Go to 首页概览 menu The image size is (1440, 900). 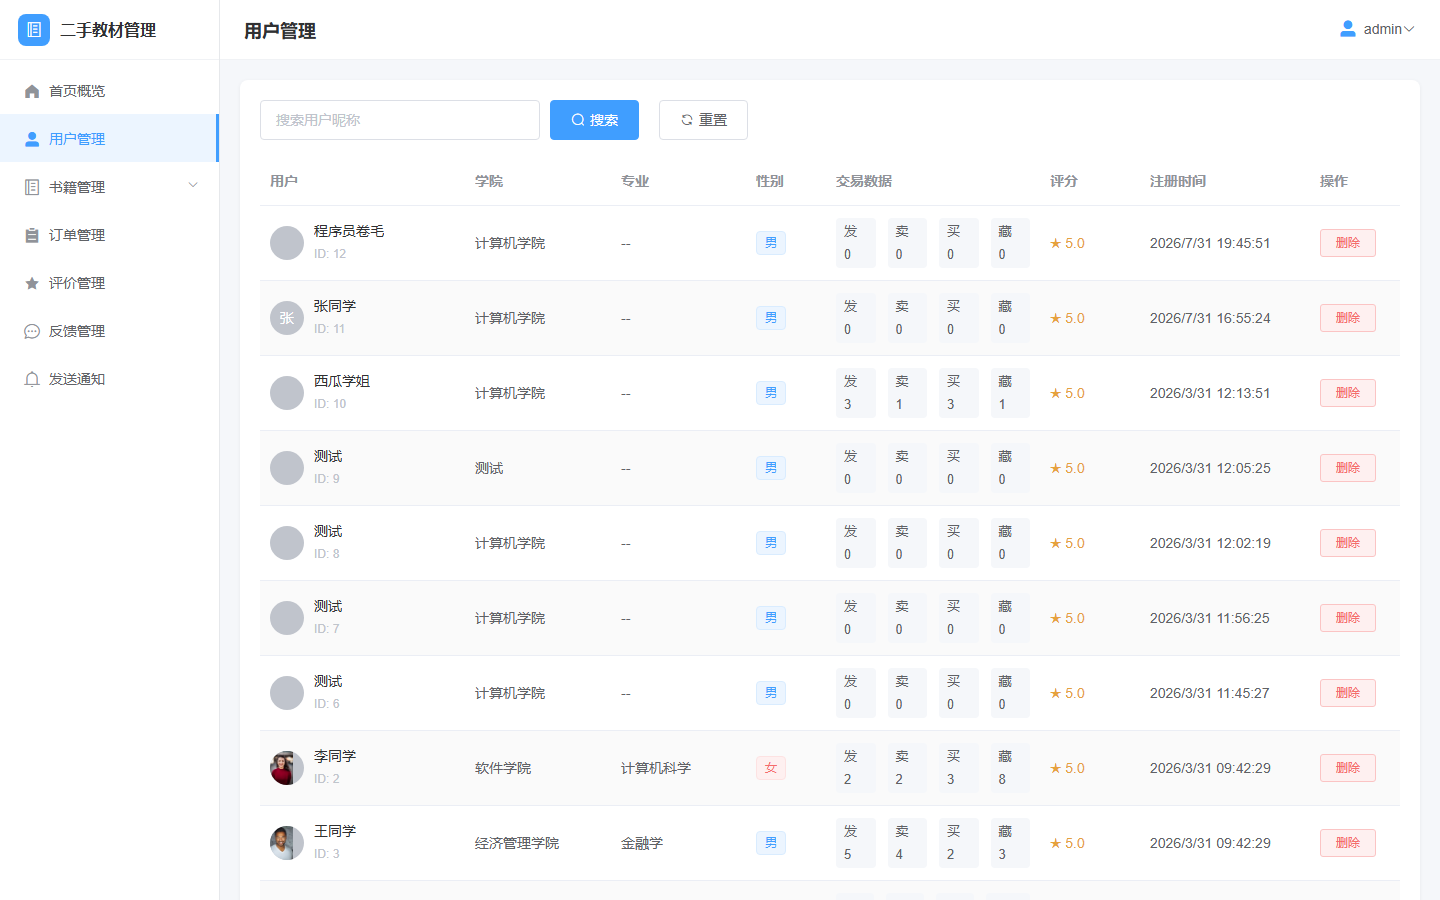(x=109, y=91)
